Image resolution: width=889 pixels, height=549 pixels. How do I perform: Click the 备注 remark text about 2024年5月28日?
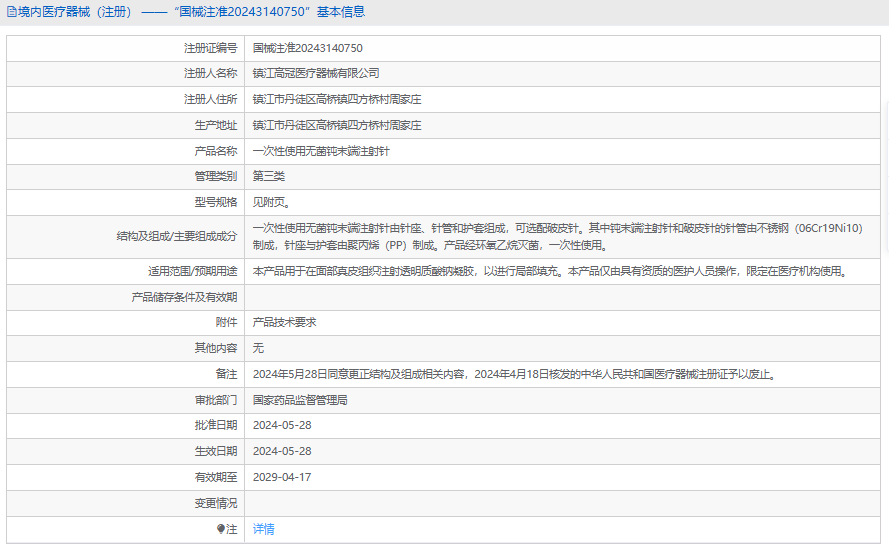click(515, 374)
